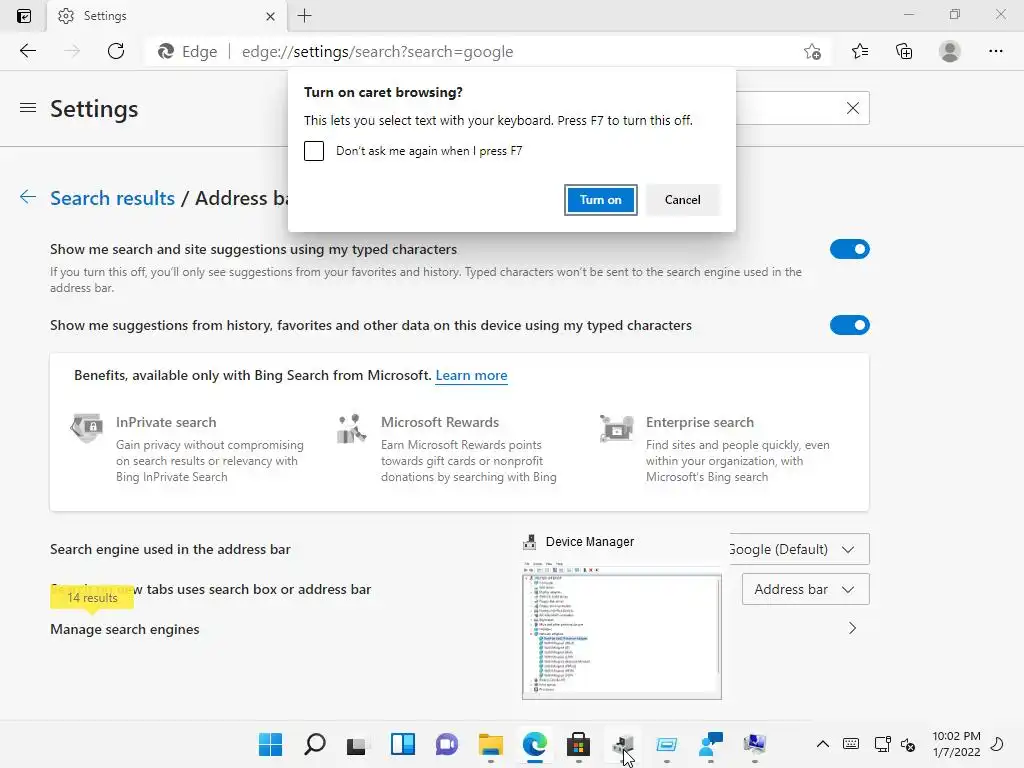This screenshot has height=768, width=1024.
Task: Open Windows taskbar Search
Action: (x=315, y=744)
